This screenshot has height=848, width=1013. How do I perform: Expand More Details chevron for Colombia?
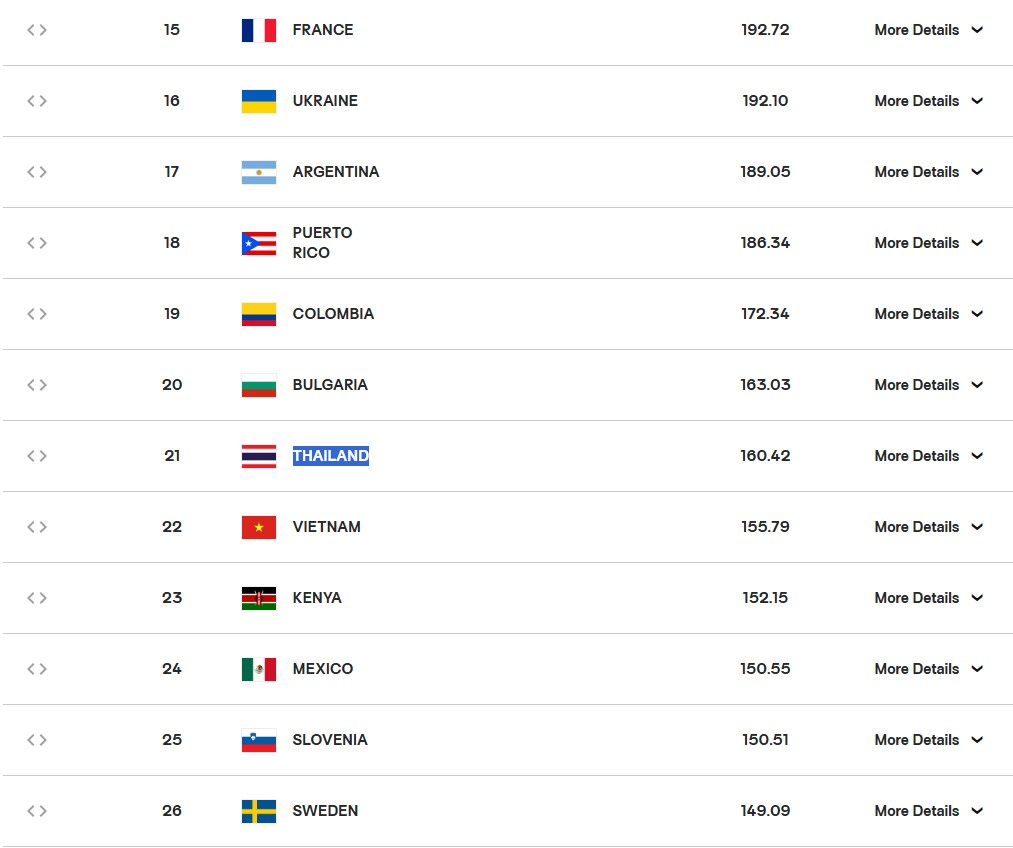coord(977,314)
